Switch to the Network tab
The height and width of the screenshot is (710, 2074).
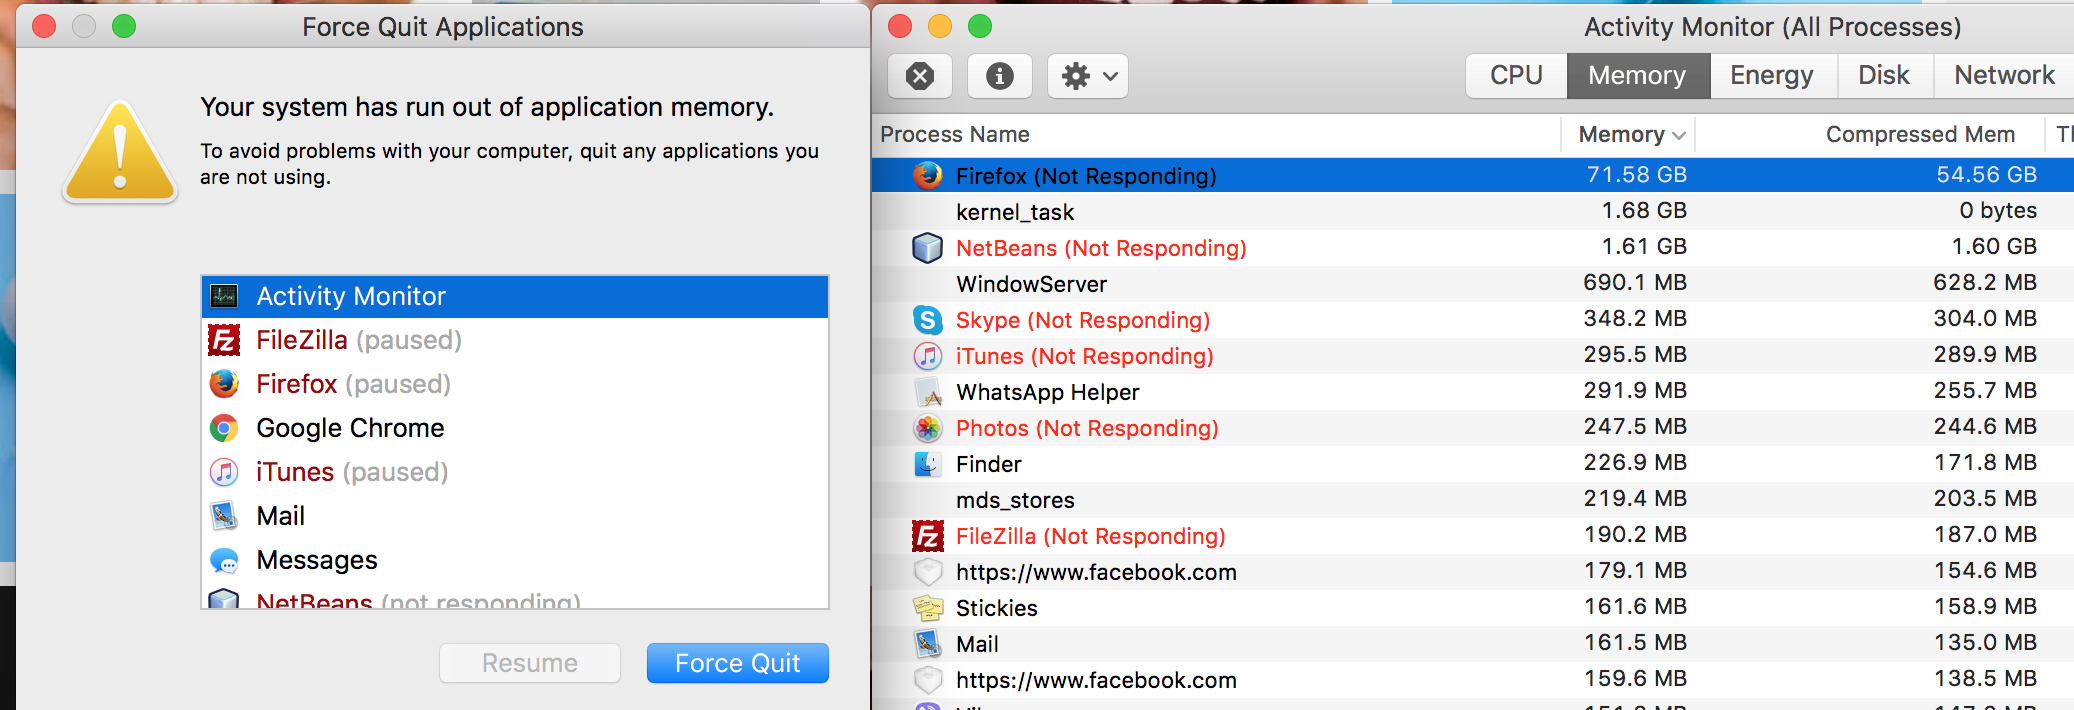point(2003,75)
